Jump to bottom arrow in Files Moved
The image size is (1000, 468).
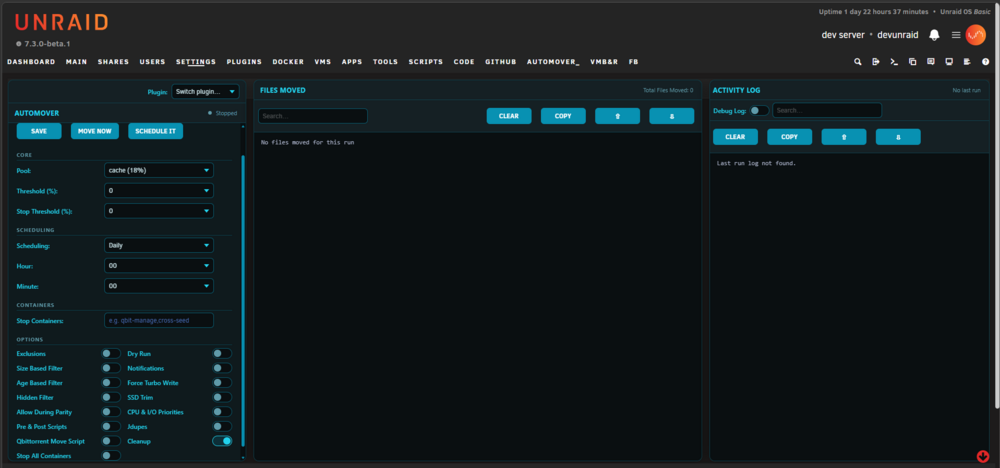pos(672,116)
